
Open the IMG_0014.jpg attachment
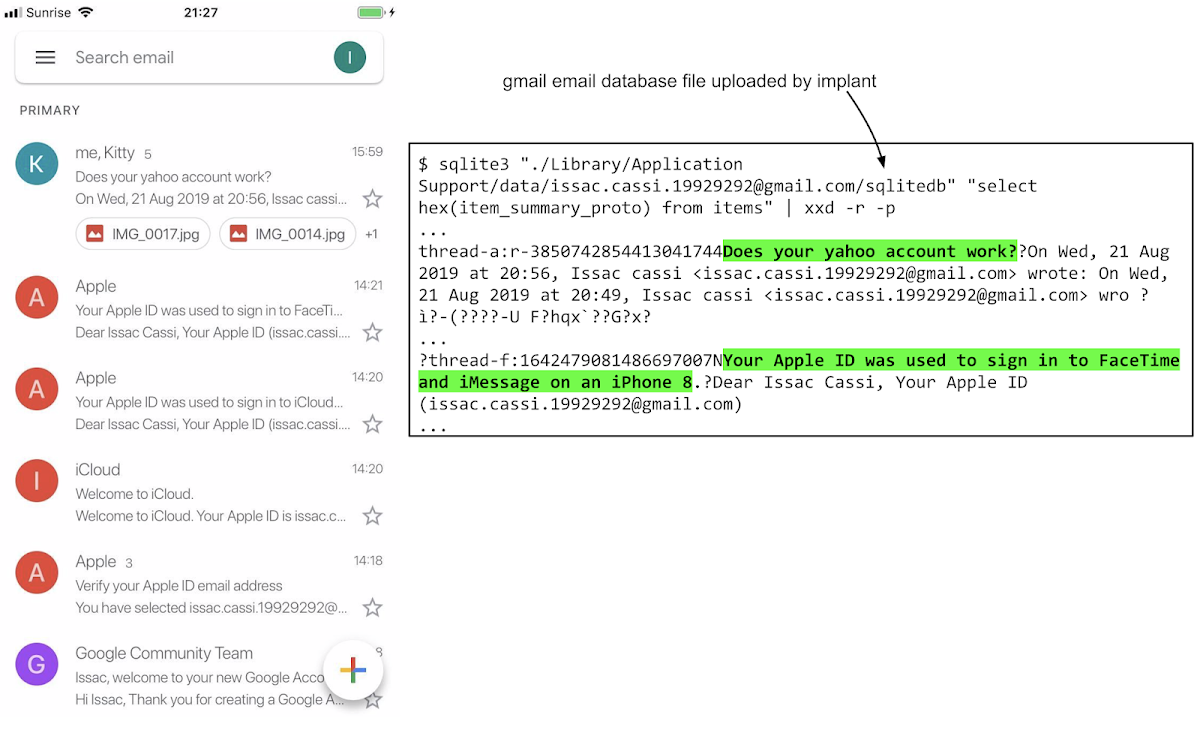click(x=287, y=233)
